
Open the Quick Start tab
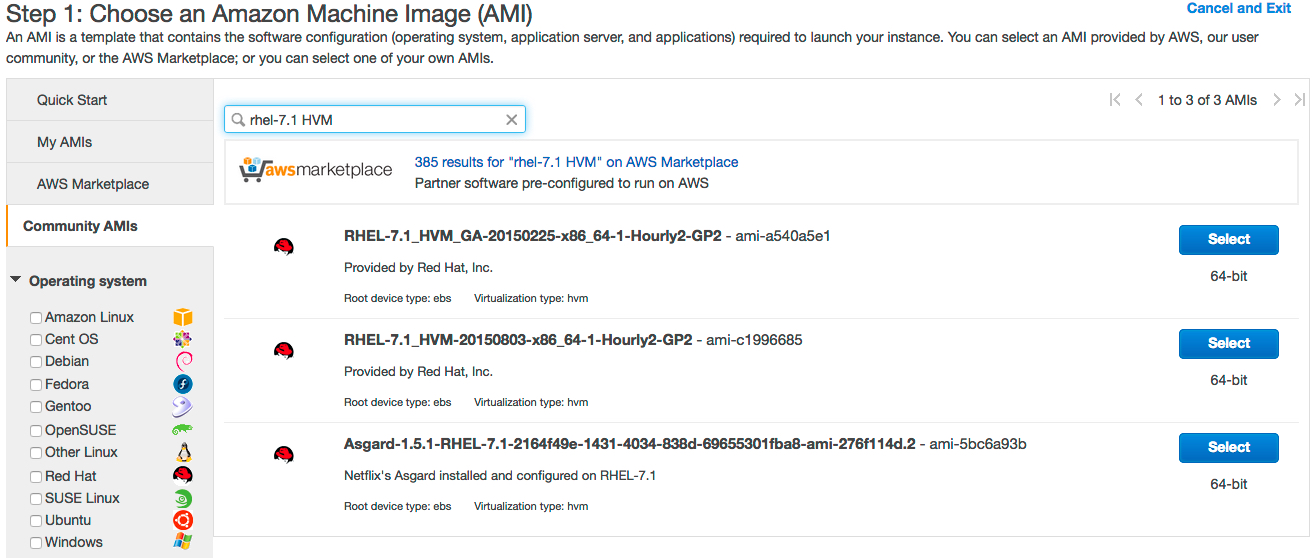point(72,100)
